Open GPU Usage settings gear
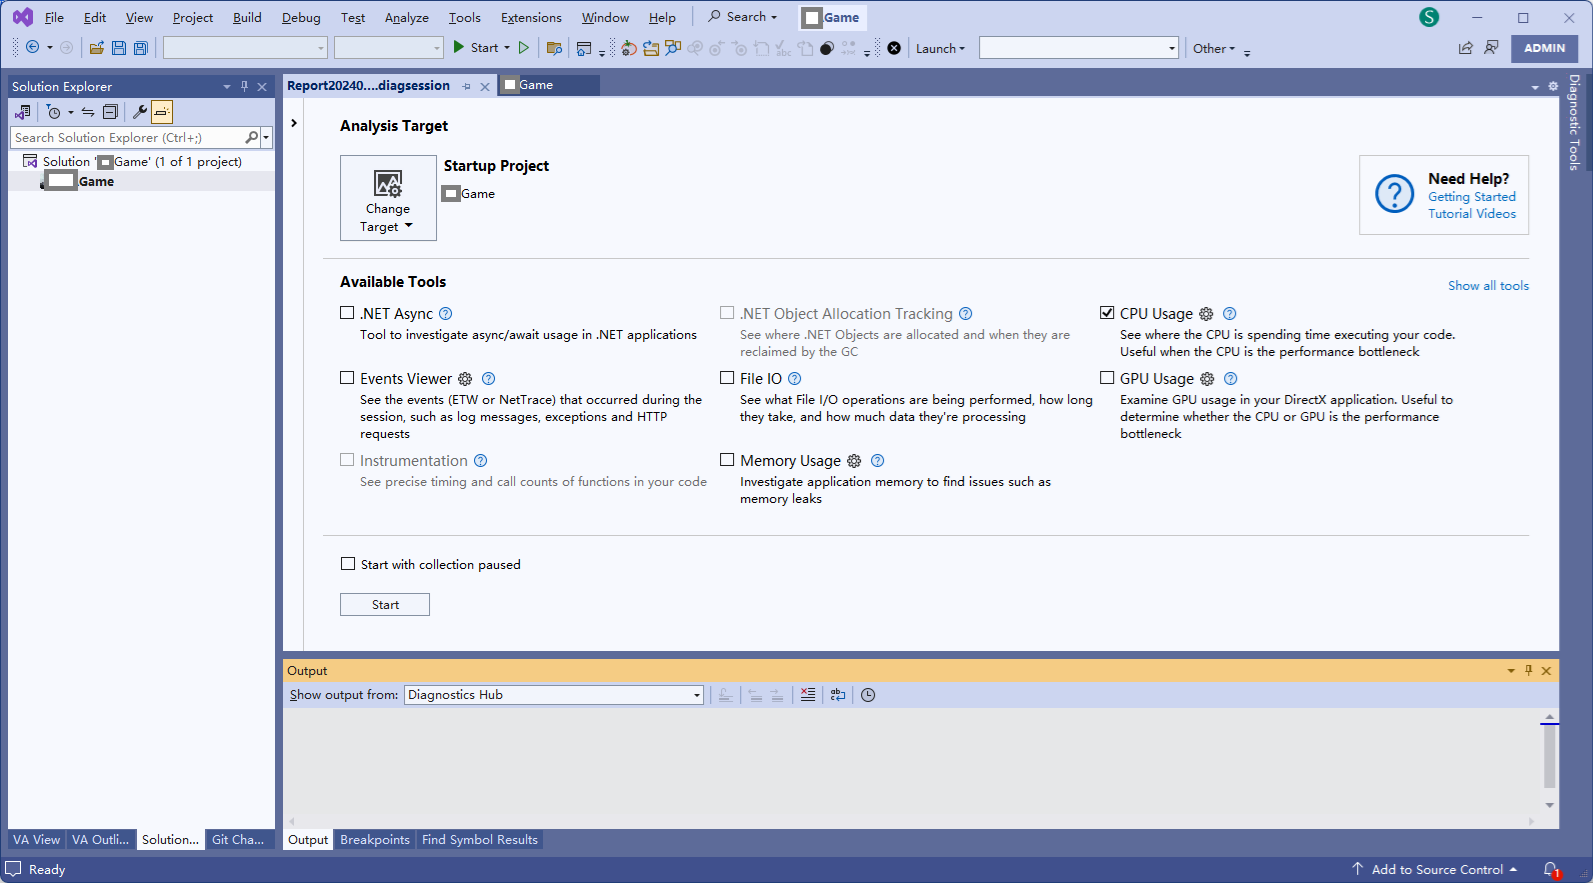Image resolution: width=1593 pixels, height=883 pixels. pos(1207,379)
